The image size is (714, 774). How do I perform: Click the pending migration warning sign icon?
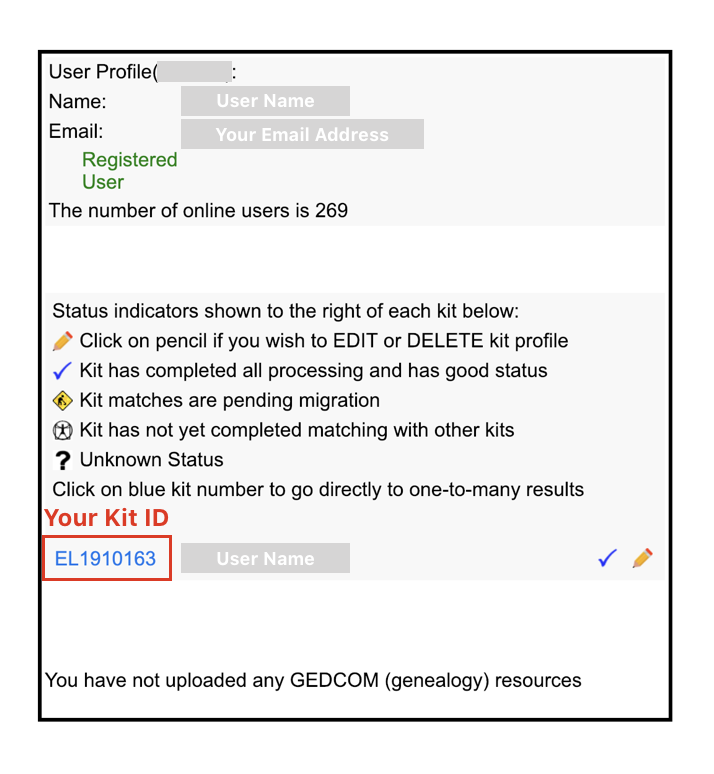coord(63,401)
